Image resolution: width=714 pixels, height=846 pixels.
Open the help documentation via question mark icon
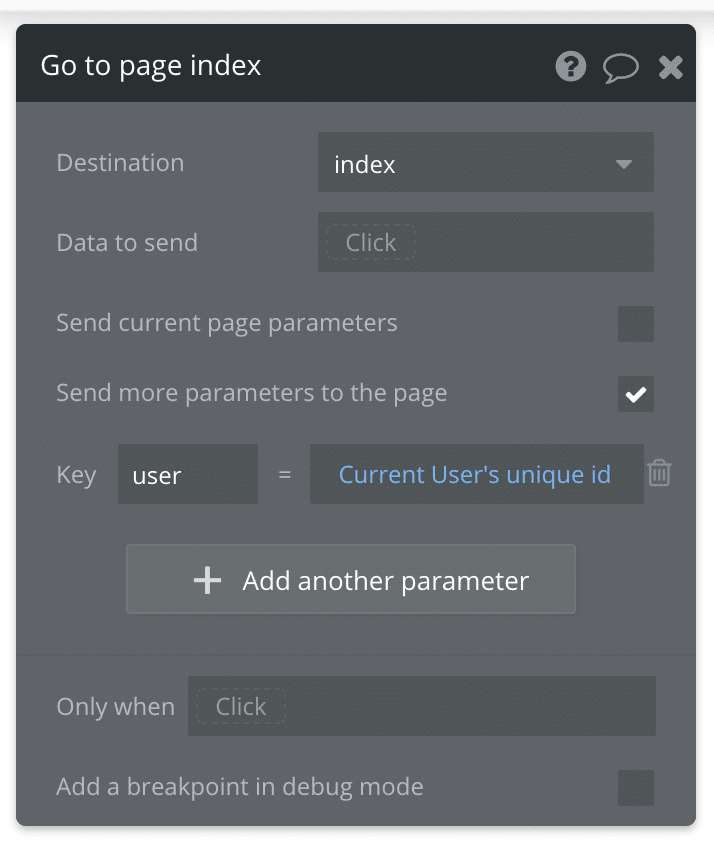click(x=570, y=67)
